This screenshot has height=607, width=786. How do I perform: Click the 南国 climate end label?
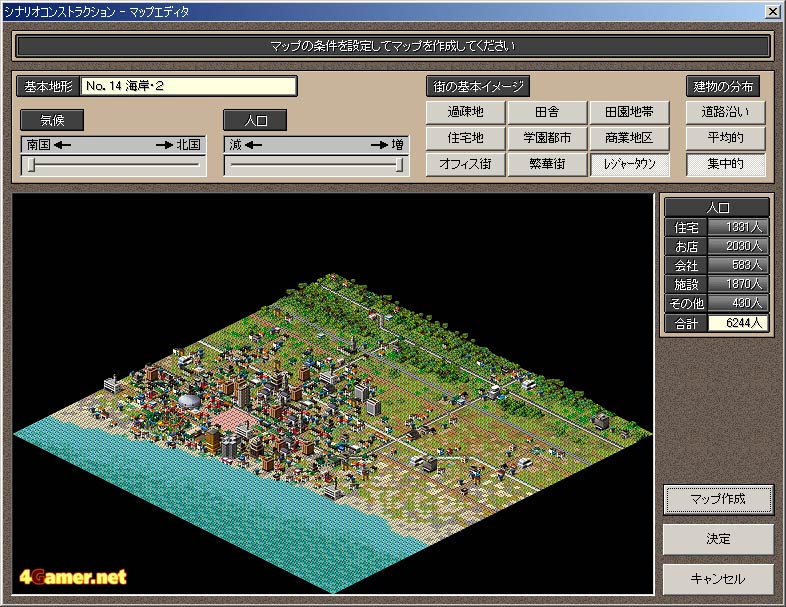tap(39, 145)
